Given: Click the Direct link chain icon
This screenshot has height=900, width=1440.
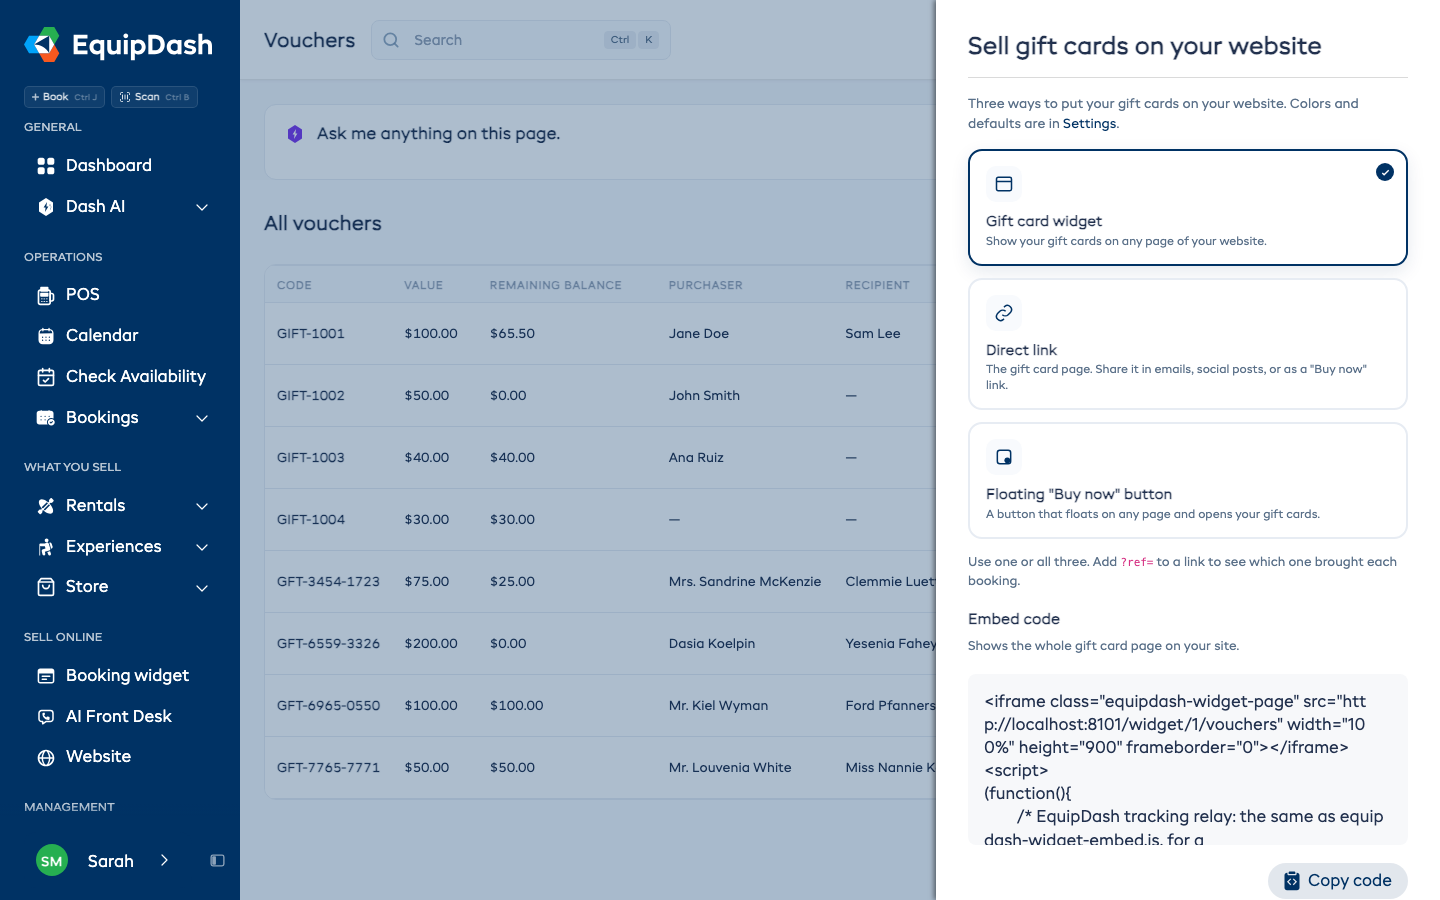Looking at the screenshot, I should pos(1004,313).
